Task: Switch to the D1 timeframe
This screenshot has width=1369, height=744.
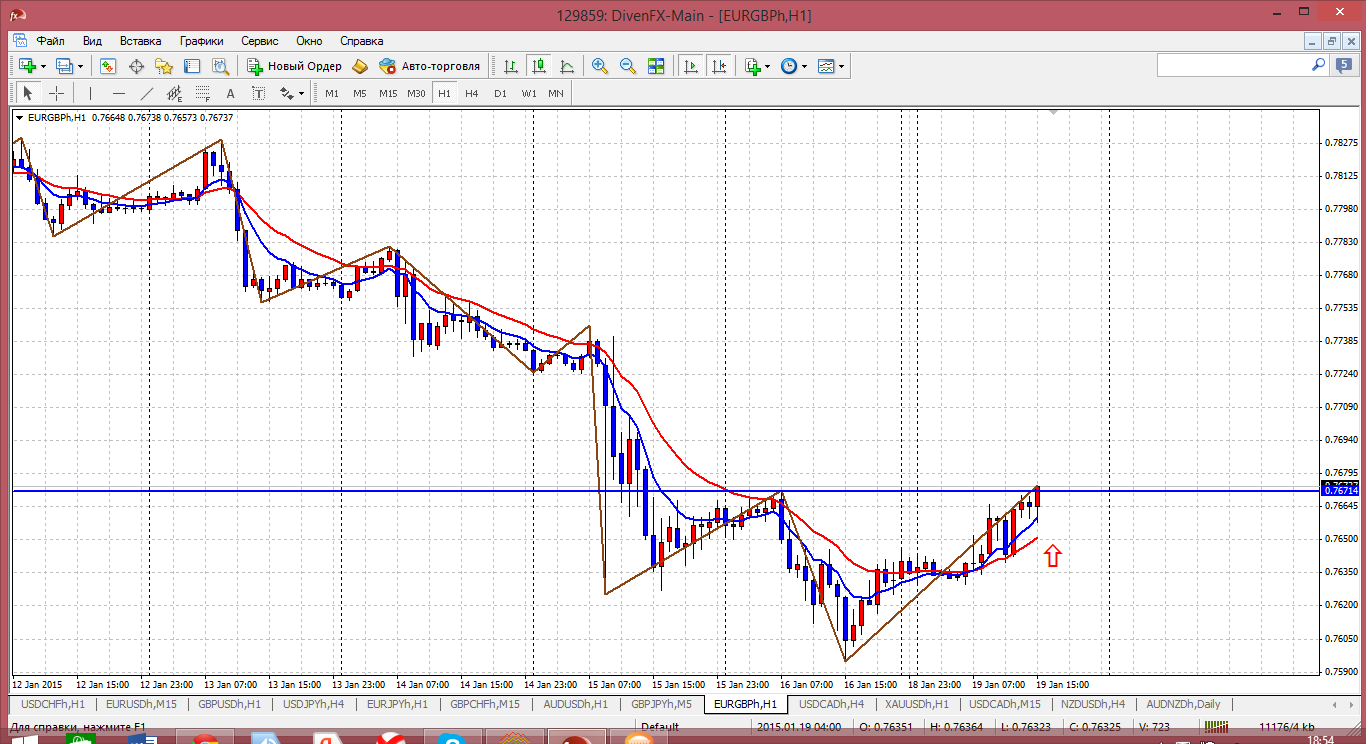Action: (x=500, y=93)
